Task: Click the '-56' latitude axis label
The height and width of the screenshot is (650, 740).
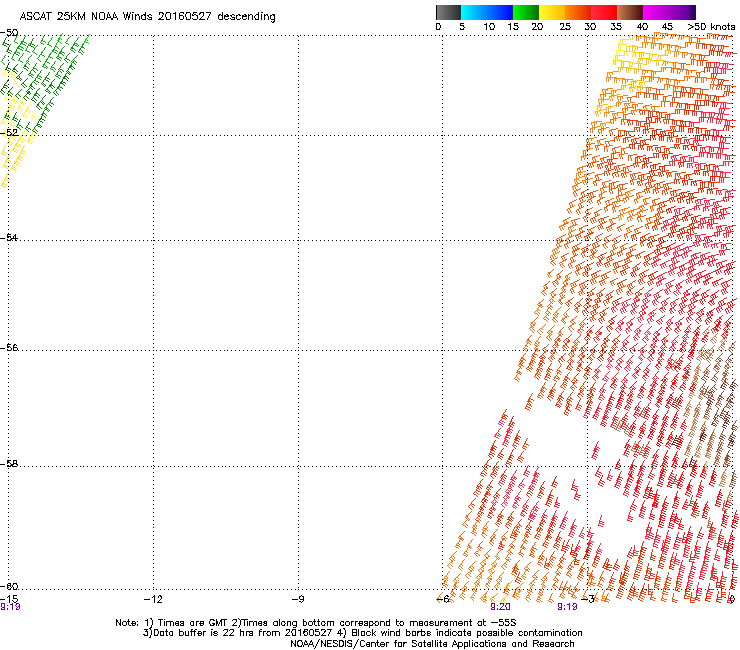Action: click(x=9, y=348)
